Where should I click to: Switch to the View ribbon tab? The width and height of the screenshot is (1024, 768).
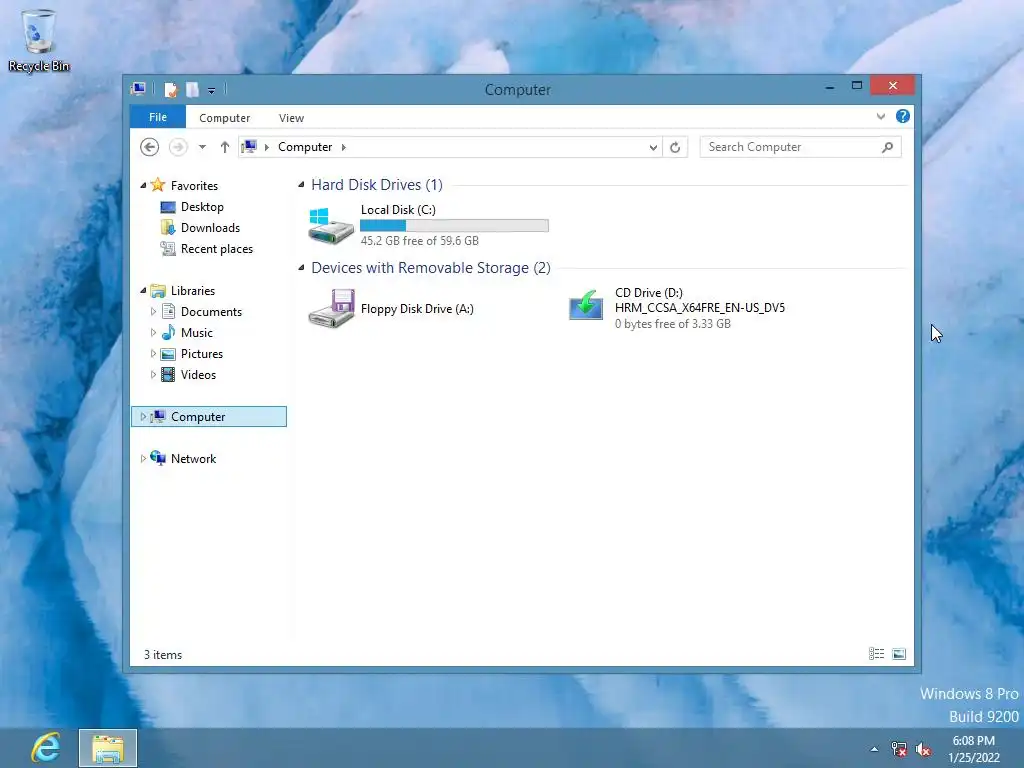pyautogui.click(x=291, y=118)
